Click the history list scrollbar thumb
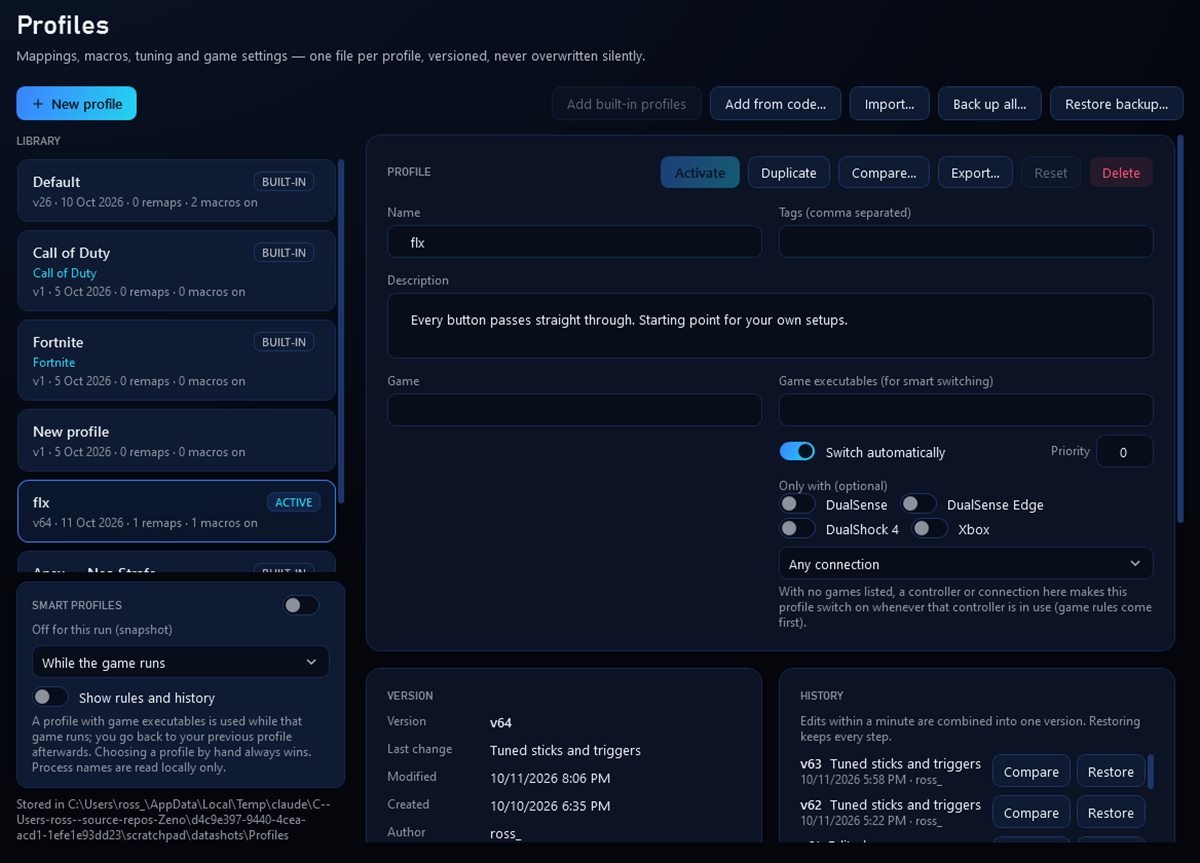This screenshot has width=1200, height=863. pos(1151,772)
